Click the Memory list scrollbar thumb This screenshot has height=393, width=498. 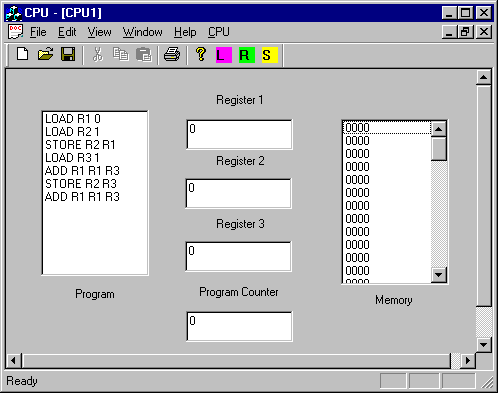tap(439, 149)
